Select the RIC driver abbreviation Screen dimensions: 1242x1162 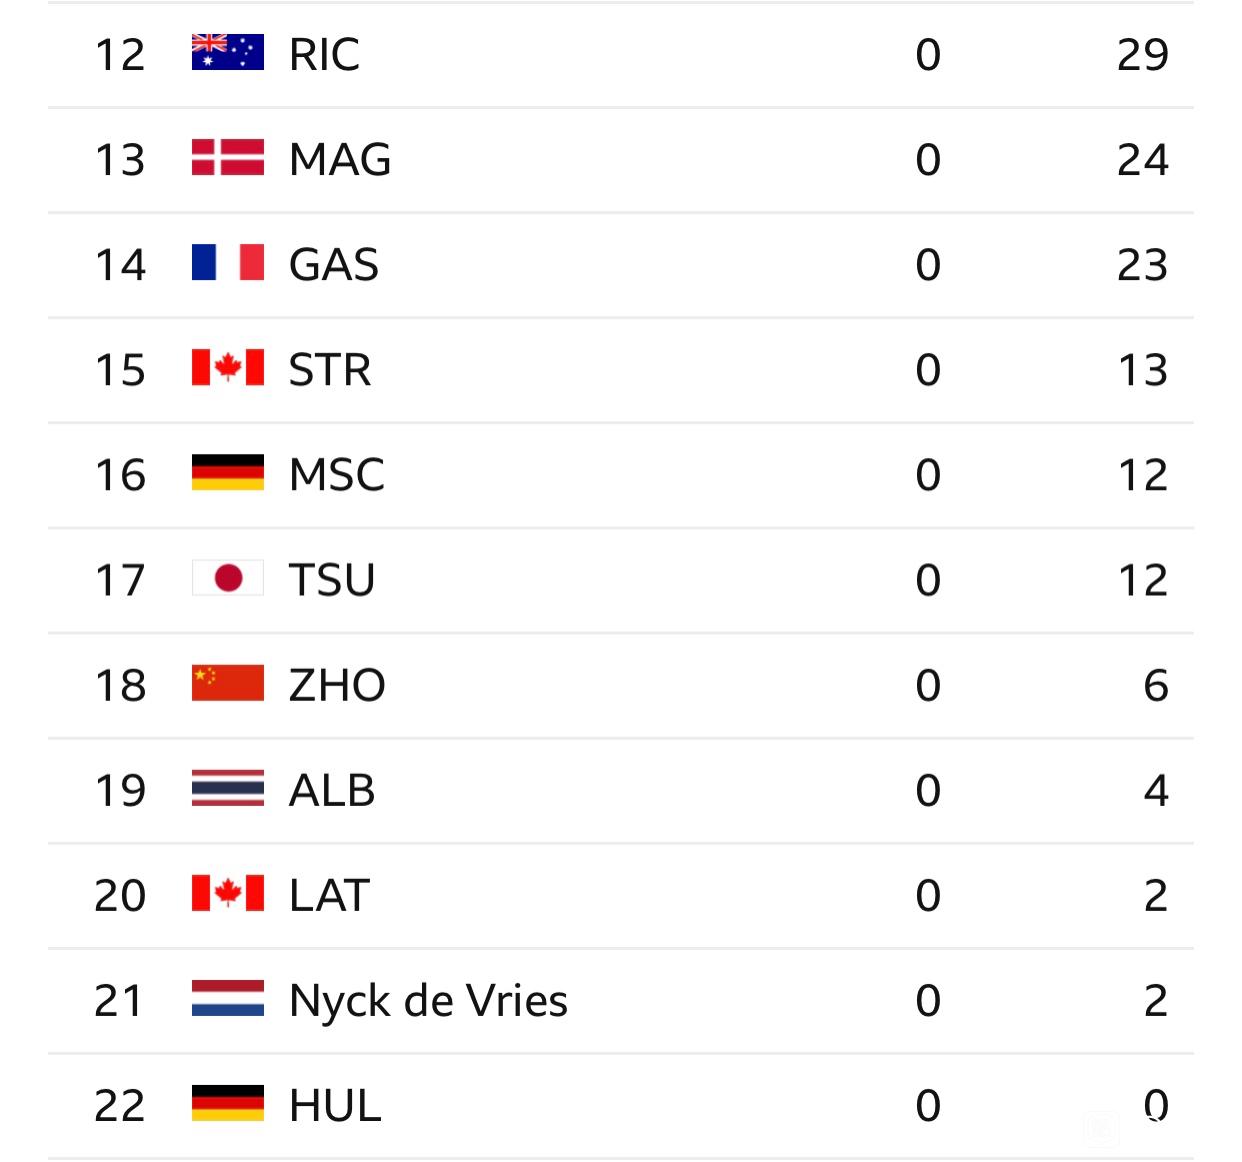(324, 54)
